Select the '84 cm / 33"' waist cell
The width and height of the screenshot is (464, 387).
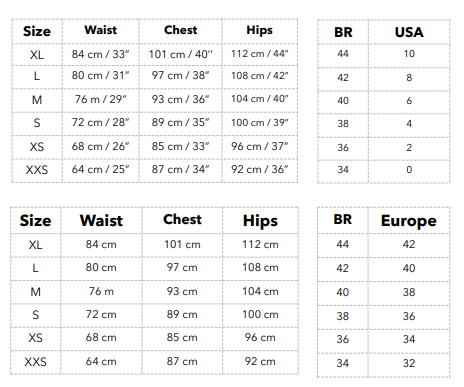click(100, 54)
